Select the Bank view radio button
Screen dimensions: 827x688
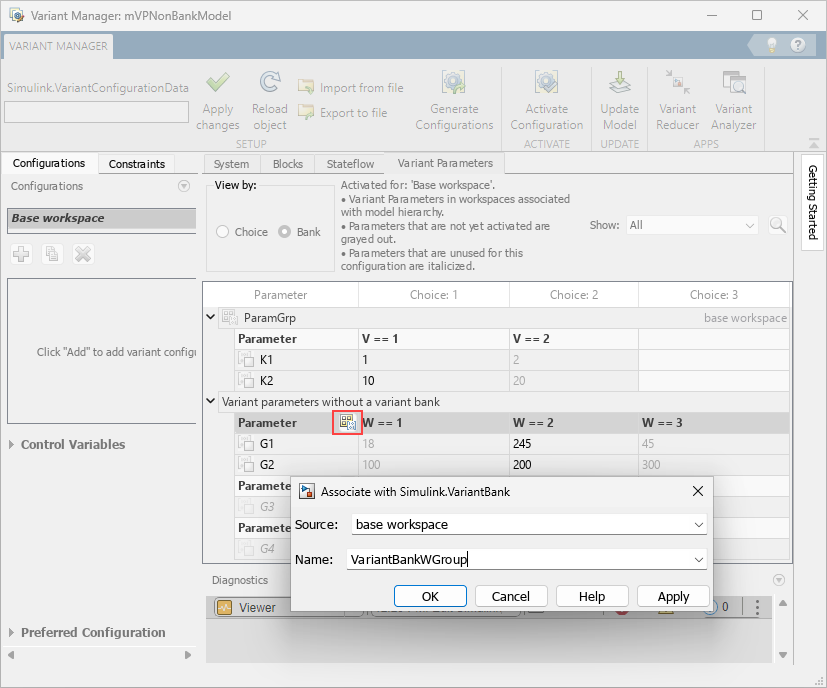285,232
